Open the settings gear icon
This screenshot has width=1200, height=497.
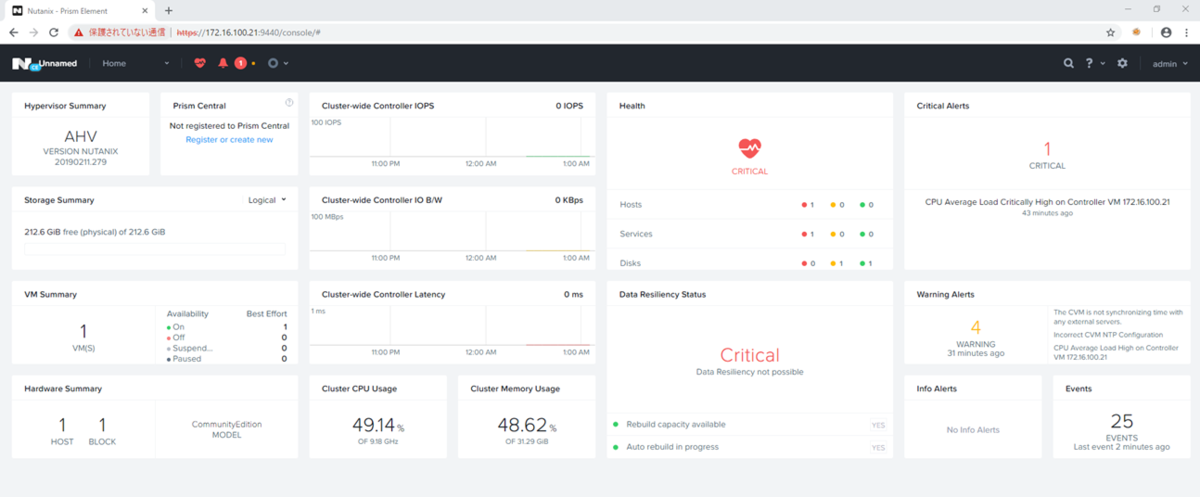[1122, 63]
